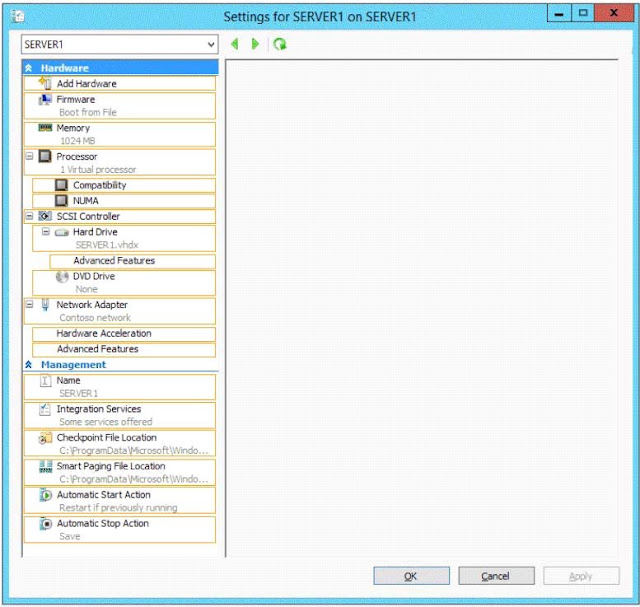Select the Network Adapter item
The width and height of the screenshot is (640, 607).
tap(120, 311)
